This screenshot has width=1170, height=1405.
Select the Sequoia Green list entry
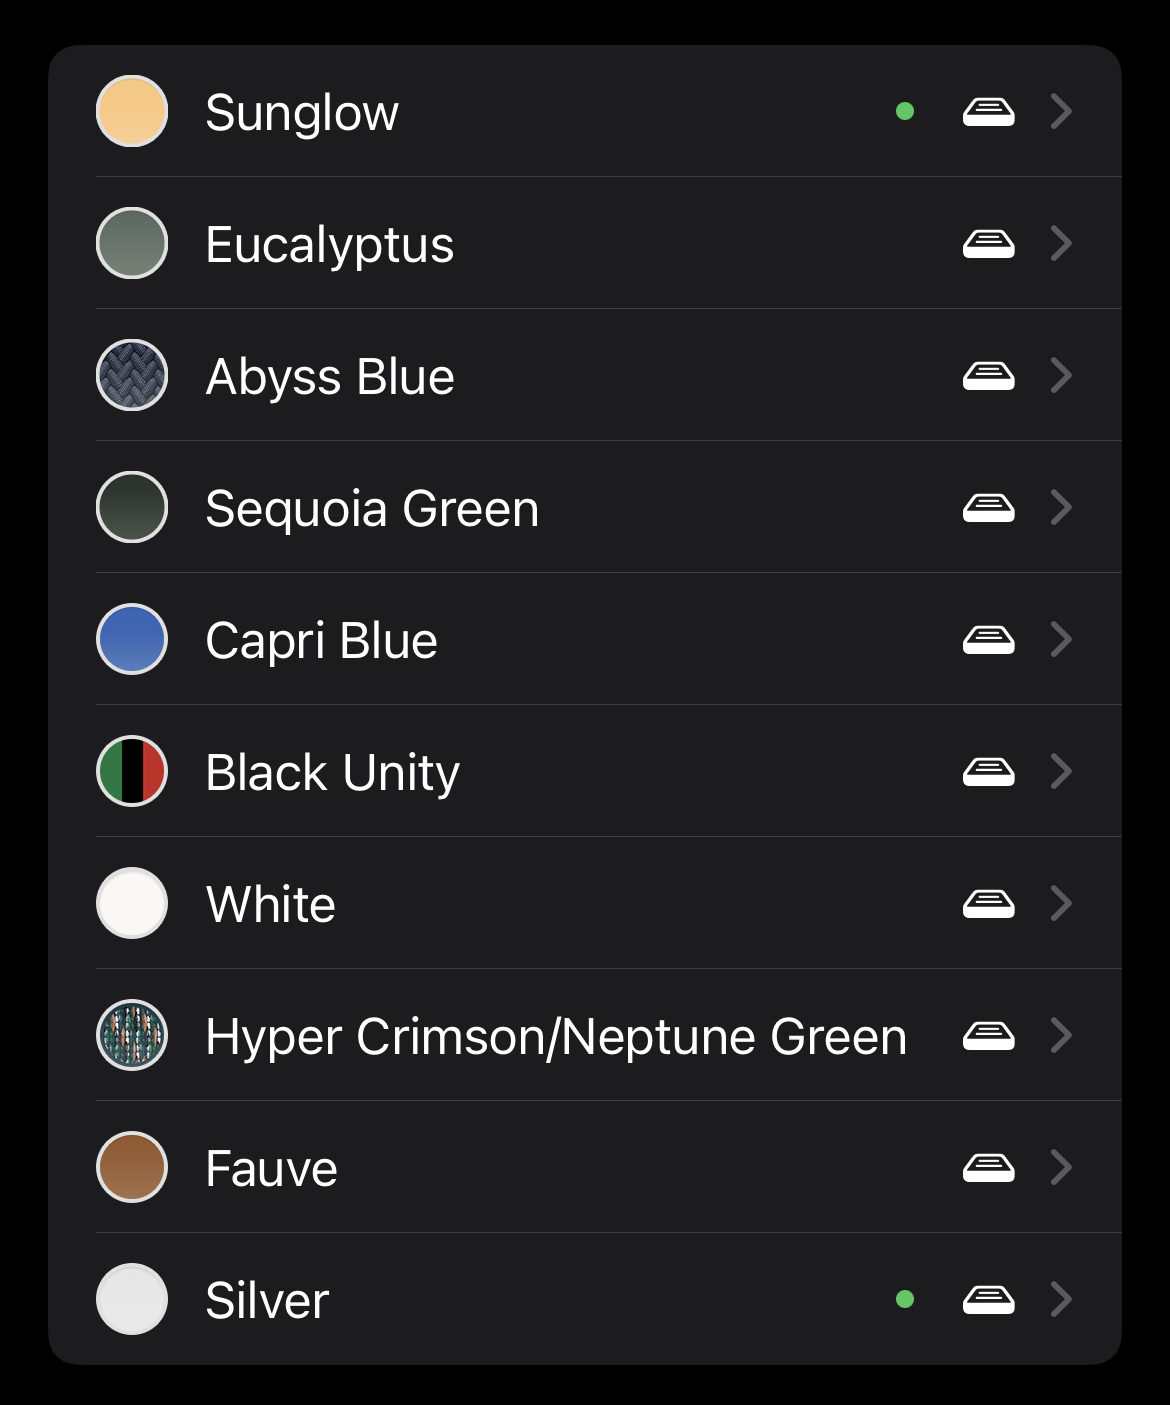[x=372, y=509]
